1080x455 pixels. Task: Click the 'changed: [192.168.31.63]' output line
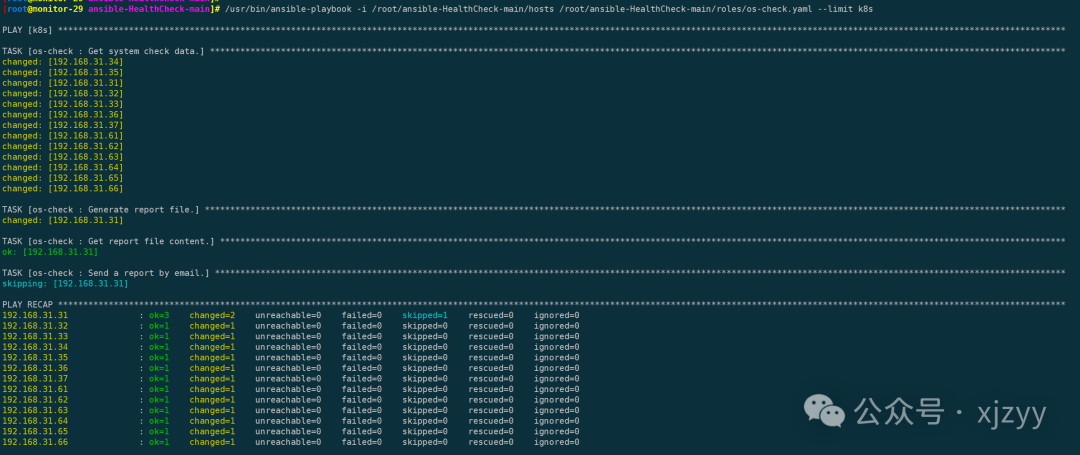click(x=63, y=157)
